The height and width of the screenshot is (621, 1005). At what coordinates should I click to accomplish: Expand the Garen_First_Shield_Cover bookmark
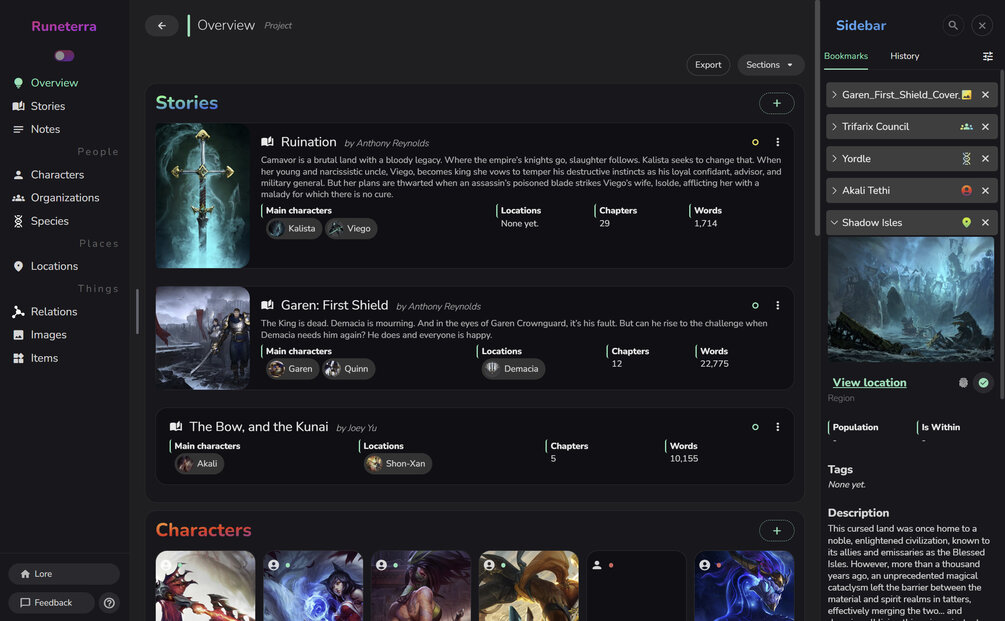tap(834, 95)
